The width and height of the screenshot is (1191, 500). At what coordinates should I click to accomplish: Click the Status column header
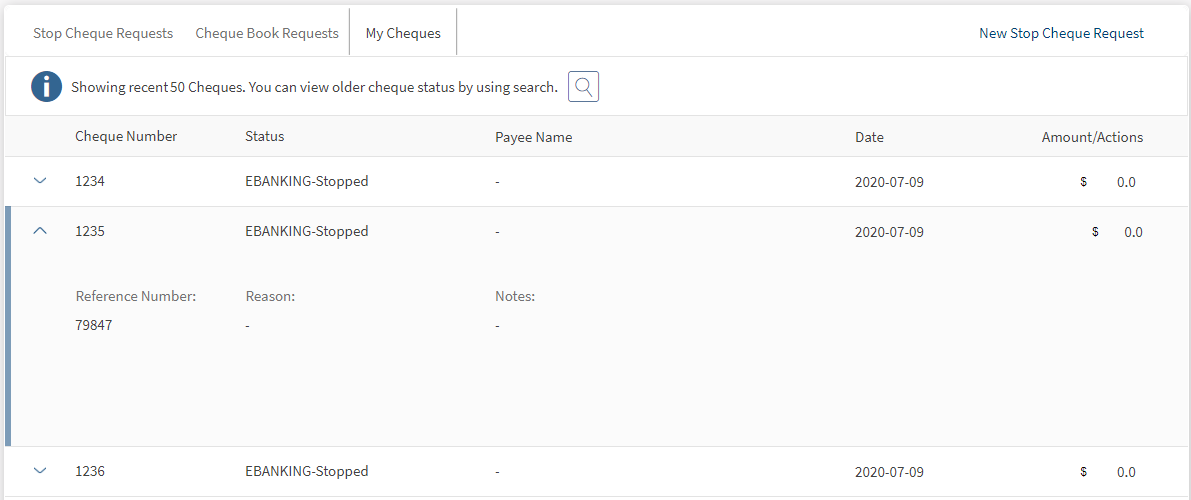[x=265, y=136]
